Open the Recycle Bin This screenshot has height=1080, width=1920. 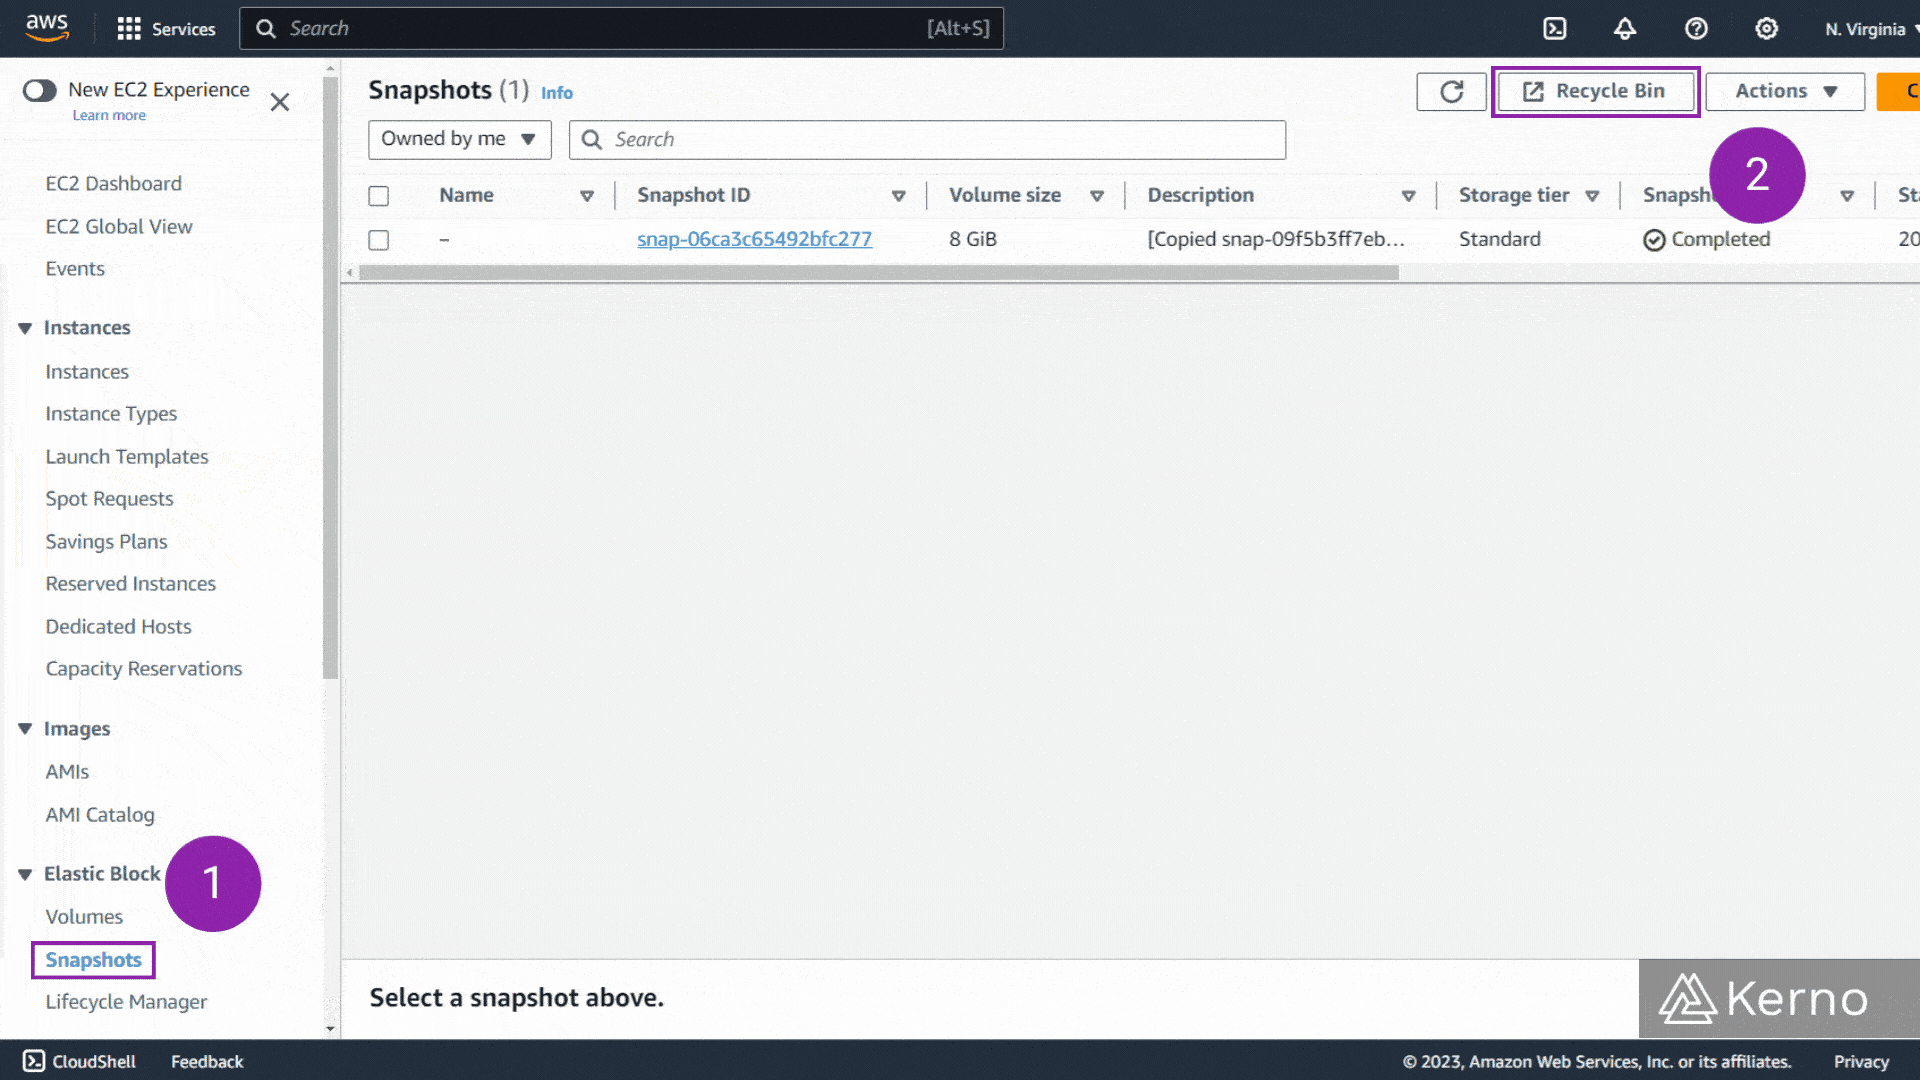1595,91
